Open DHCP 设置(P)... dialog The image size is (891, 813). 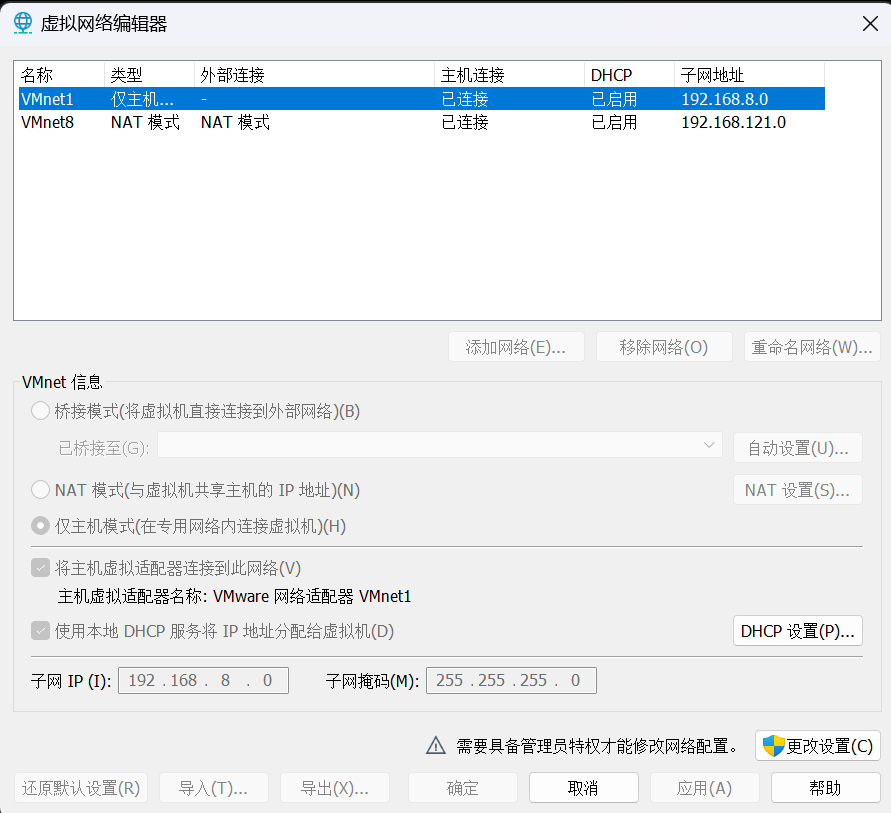coord(798,631)
